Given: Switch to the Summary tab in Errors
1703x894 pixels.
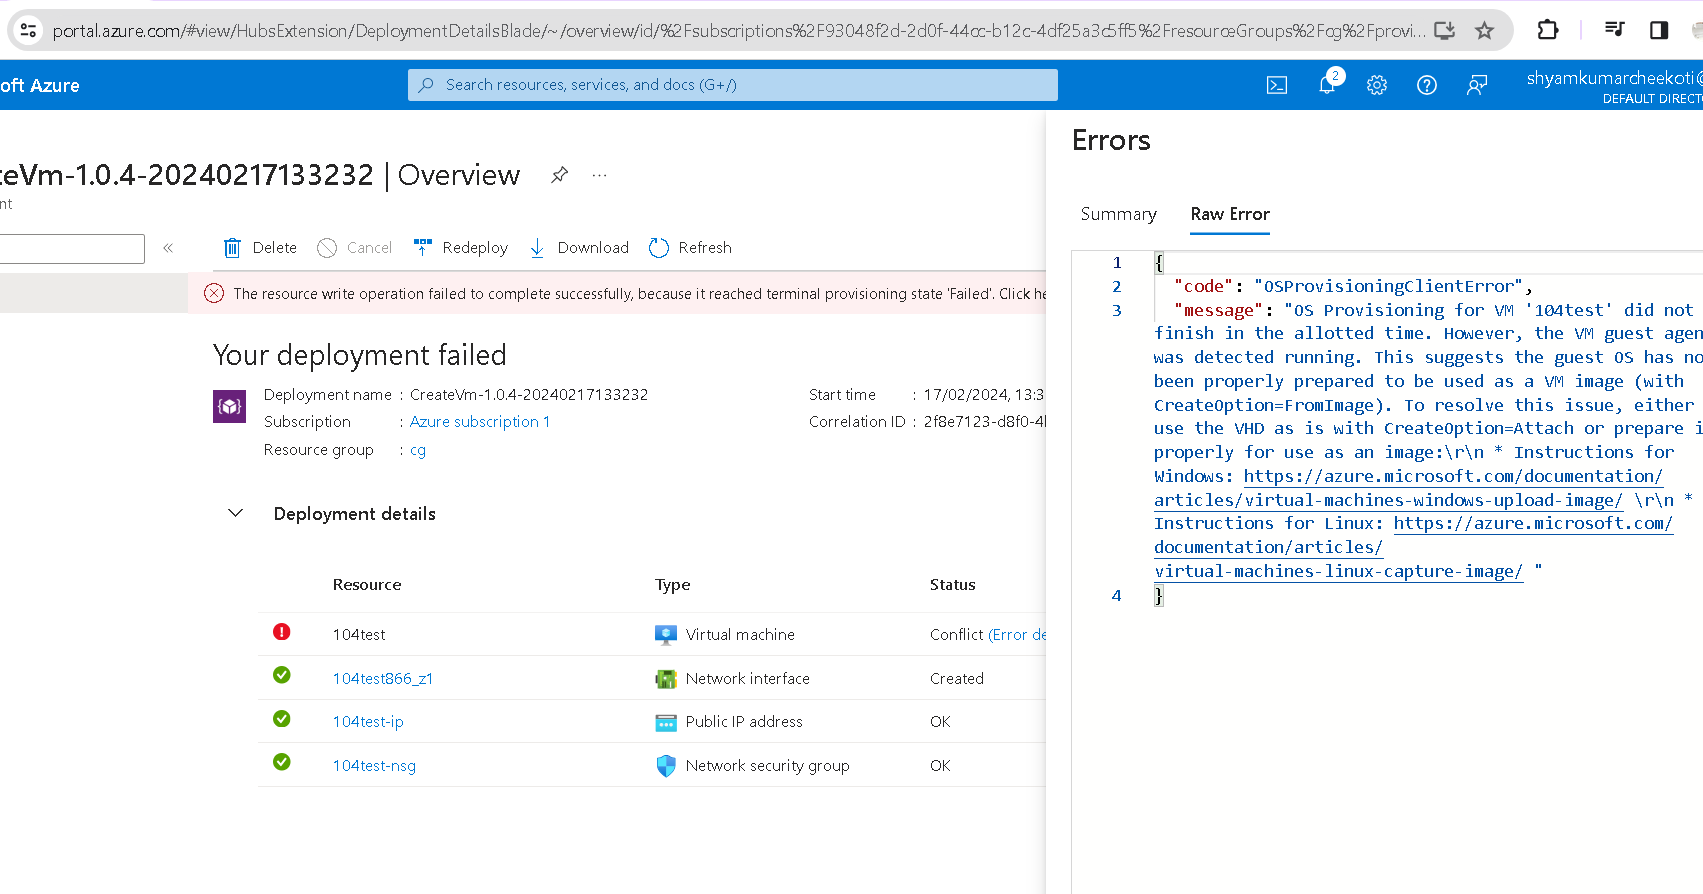Looking at the screenshot, I should [x=1119, y=214].
